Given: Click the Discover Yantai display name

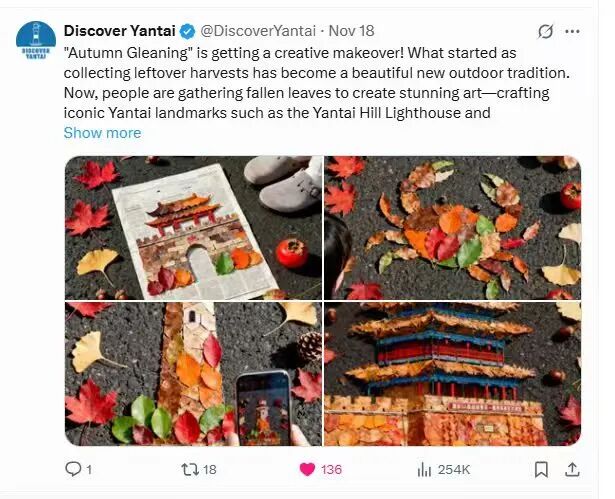Looking at the screenshot, I should (120, 31).
